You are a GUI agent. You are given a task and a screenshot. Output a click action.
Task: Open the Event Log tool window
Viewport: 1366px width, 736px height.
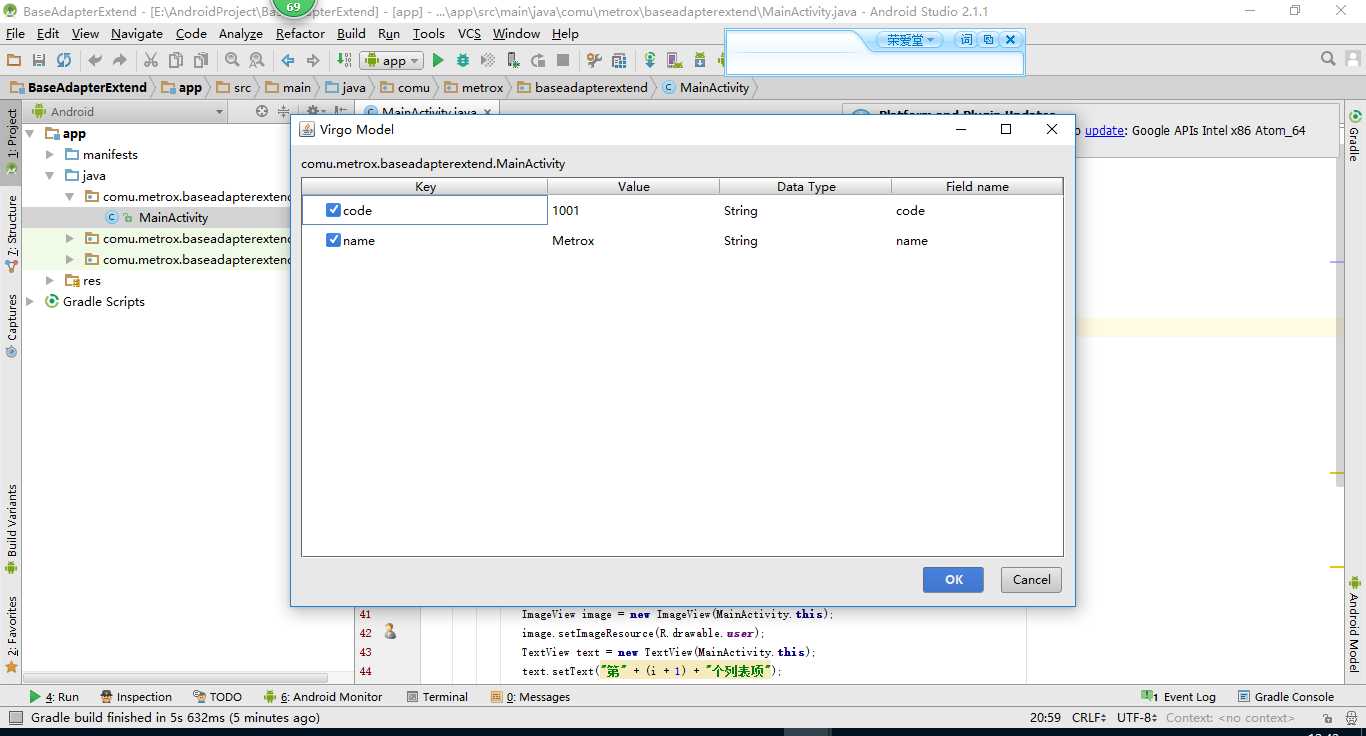tap(1179, 697)
